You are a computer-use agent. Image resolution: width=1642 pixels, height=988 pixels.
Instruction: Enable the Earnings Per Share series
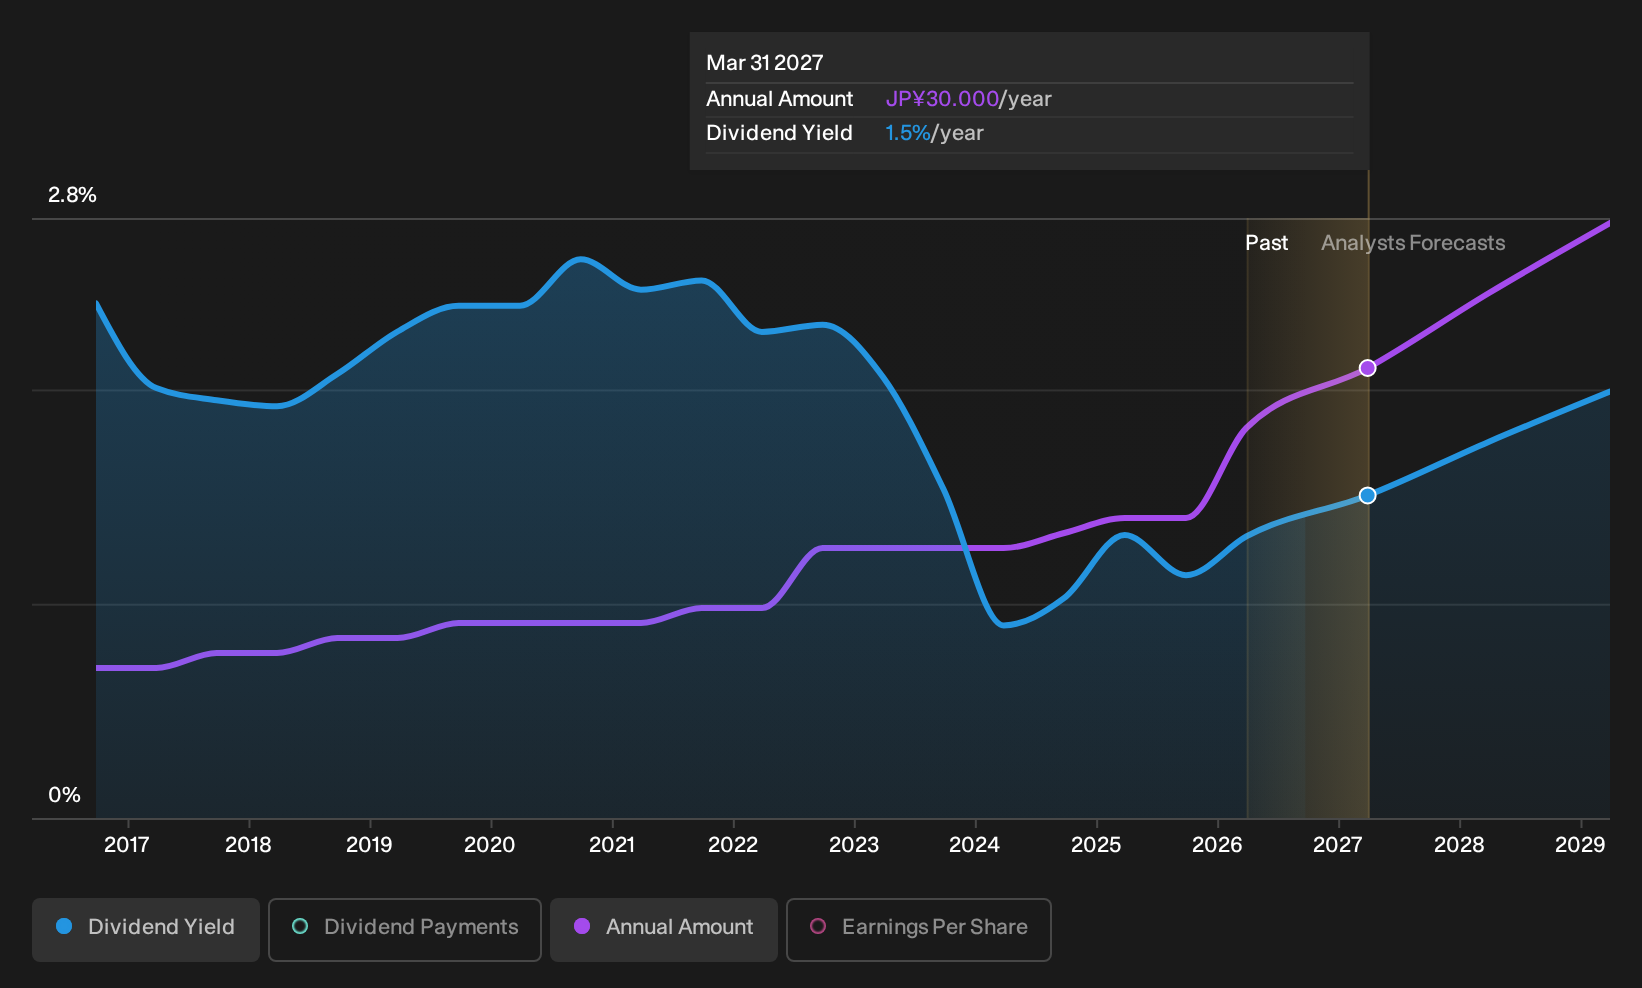919,930
